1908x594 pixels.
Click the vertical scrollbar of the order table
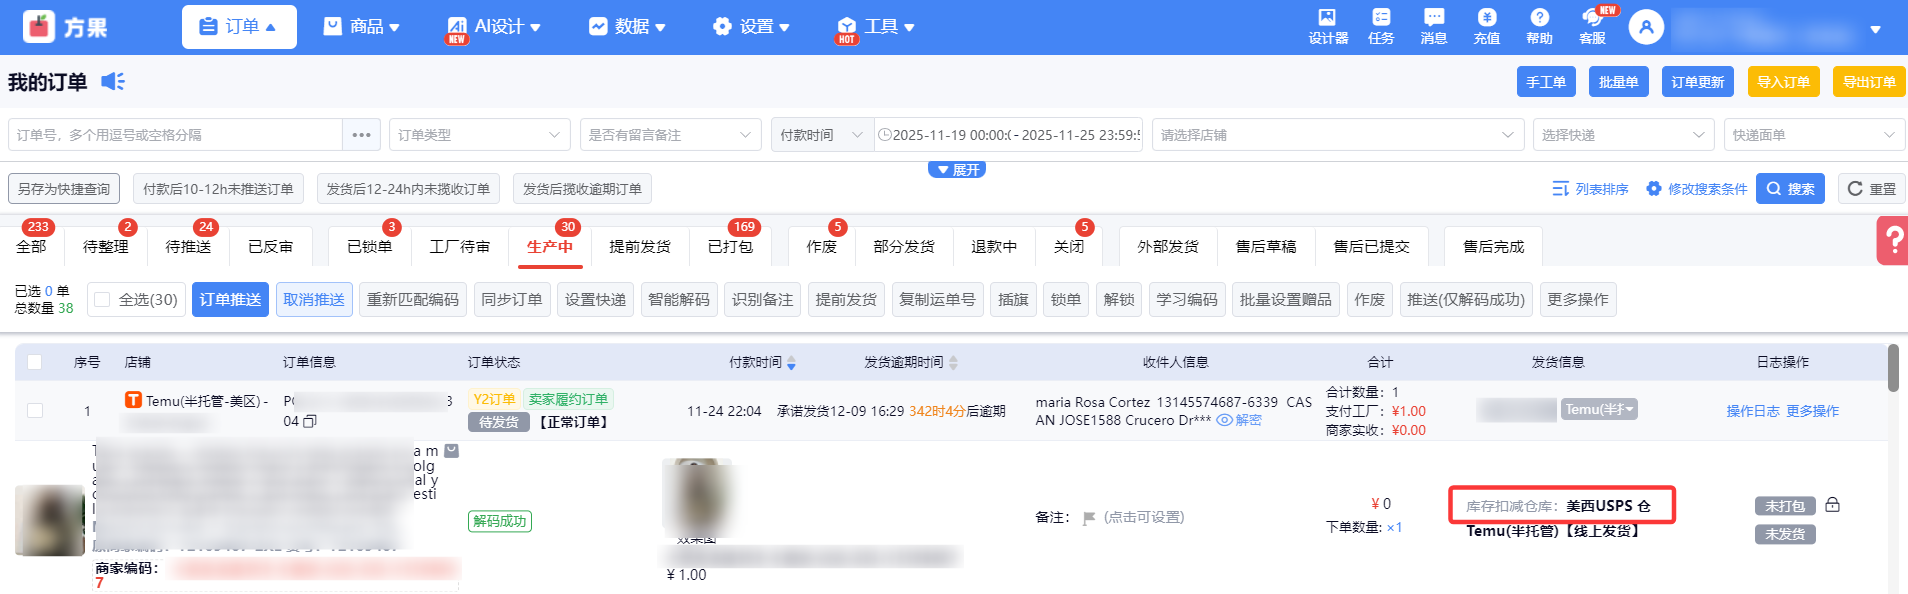(1893, 368)
